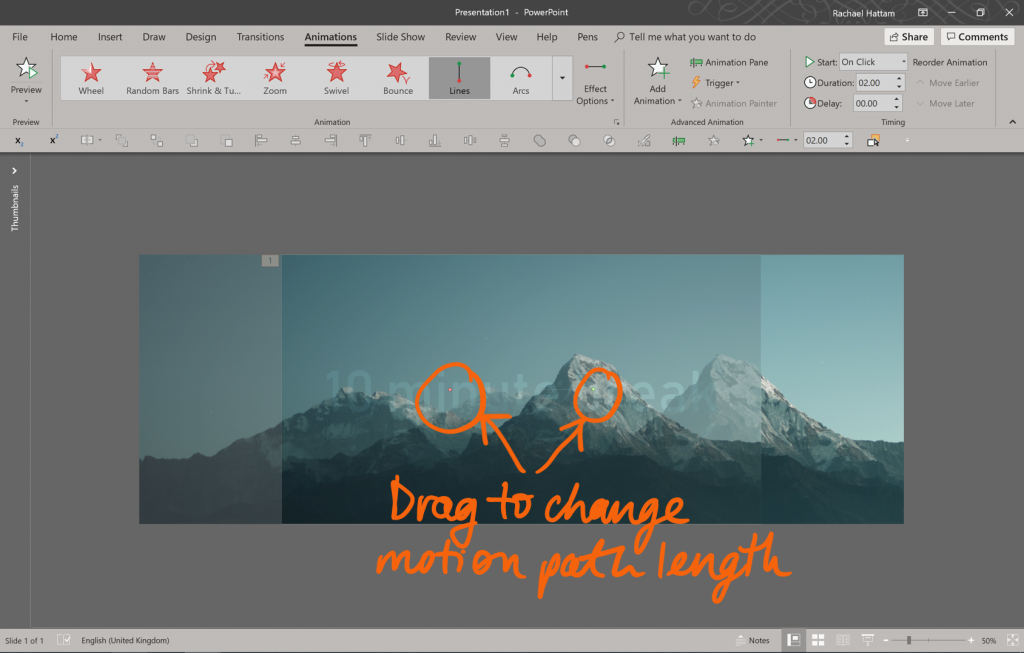This screenshot has width=1024, height=653.
Task: Open the Animation Pane
Action: click(730, 62)
